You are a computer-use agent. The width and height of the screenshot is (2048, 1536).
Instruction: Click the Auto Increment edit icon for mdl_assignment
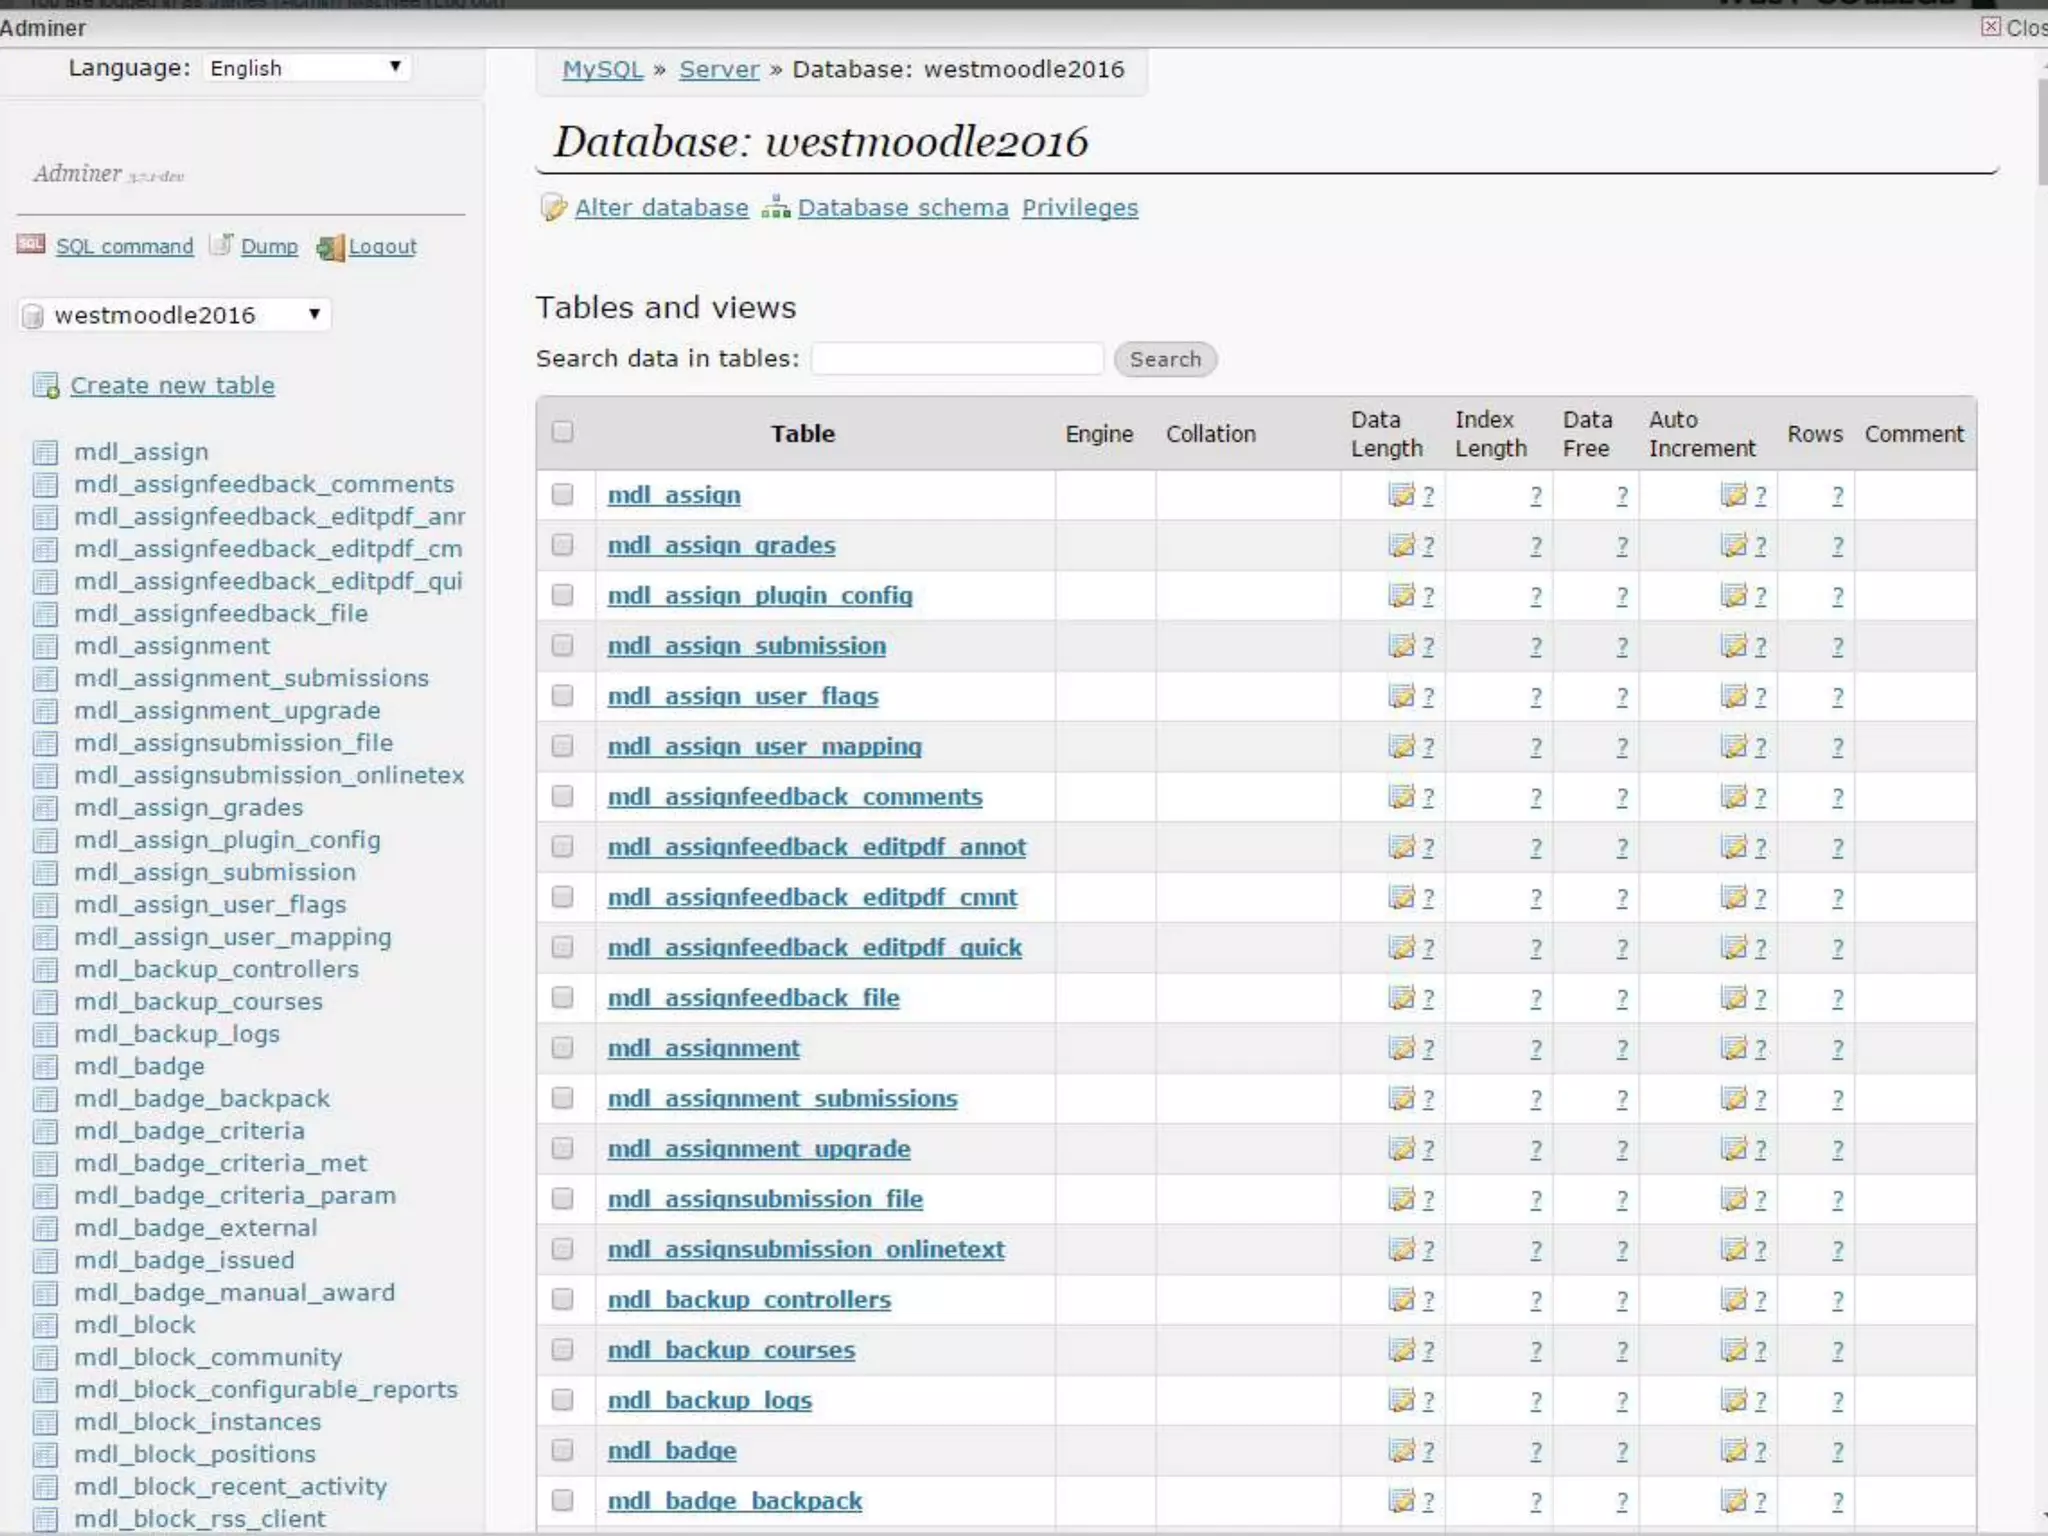coord(1734,1048)
